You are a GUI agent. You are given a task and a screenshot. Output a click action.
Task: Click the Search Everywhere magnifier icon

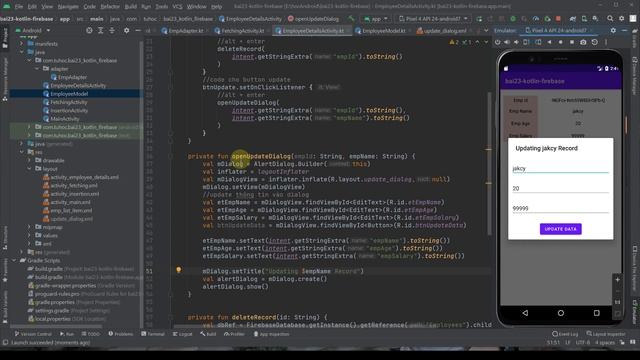pyautogui.click(x=610, y=19)
